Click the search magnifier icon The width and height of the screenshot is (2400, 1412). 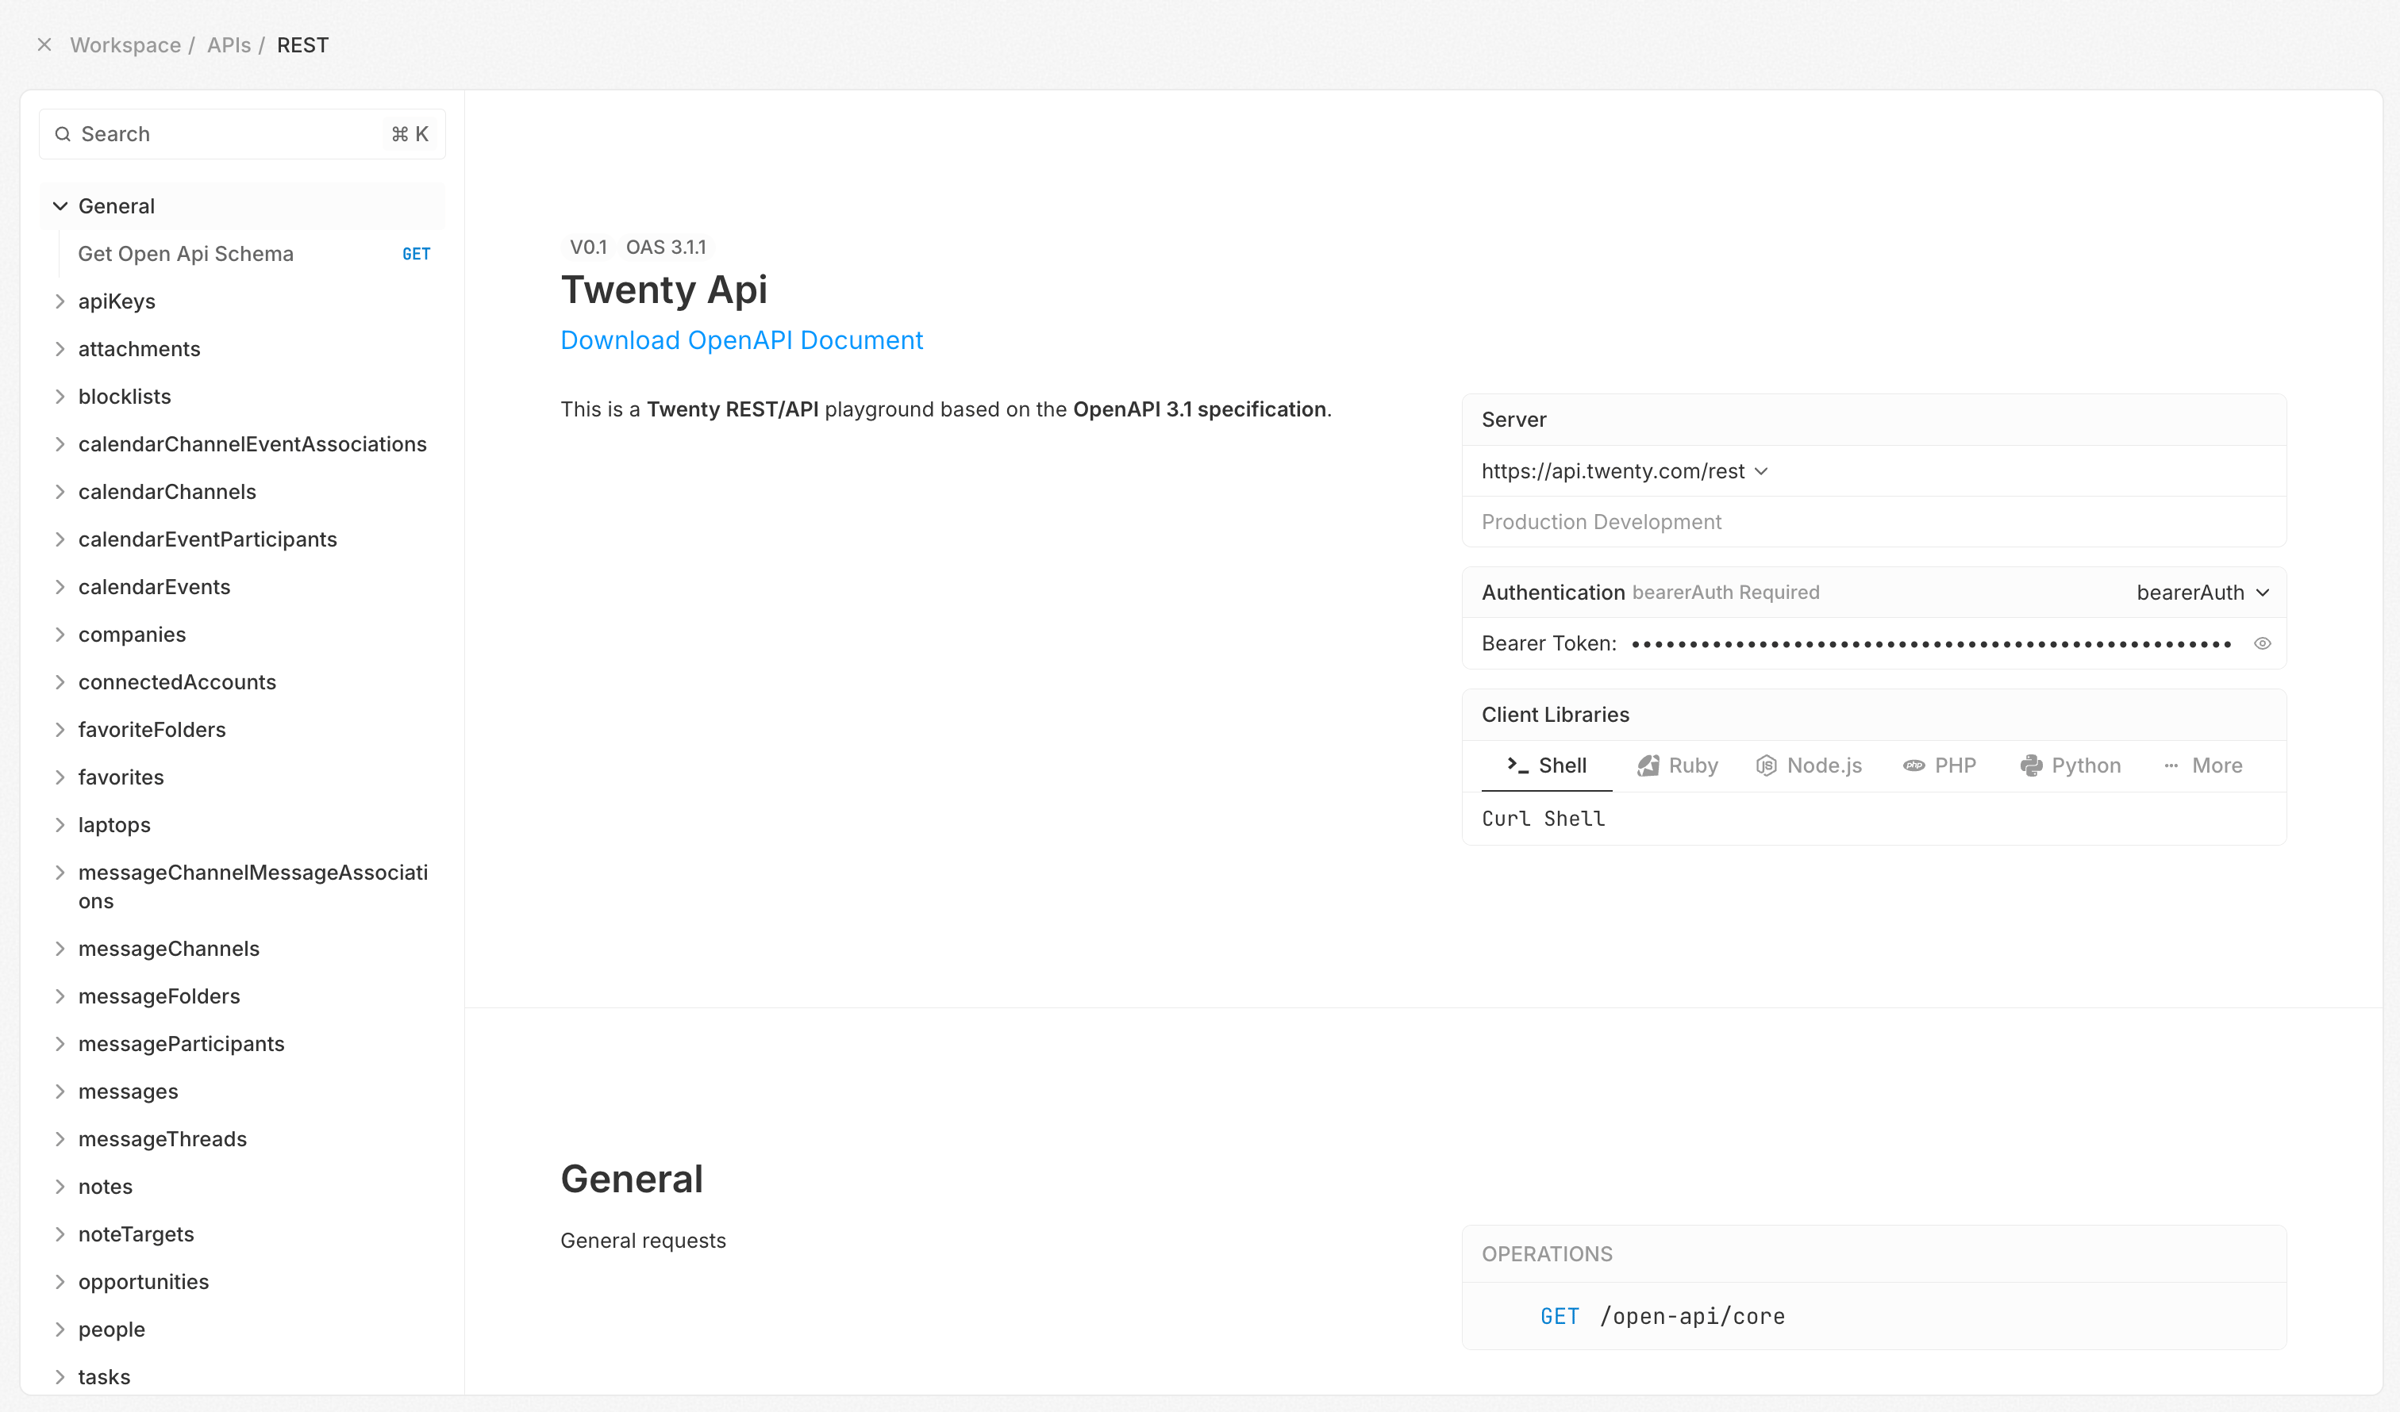click(63, 134)
